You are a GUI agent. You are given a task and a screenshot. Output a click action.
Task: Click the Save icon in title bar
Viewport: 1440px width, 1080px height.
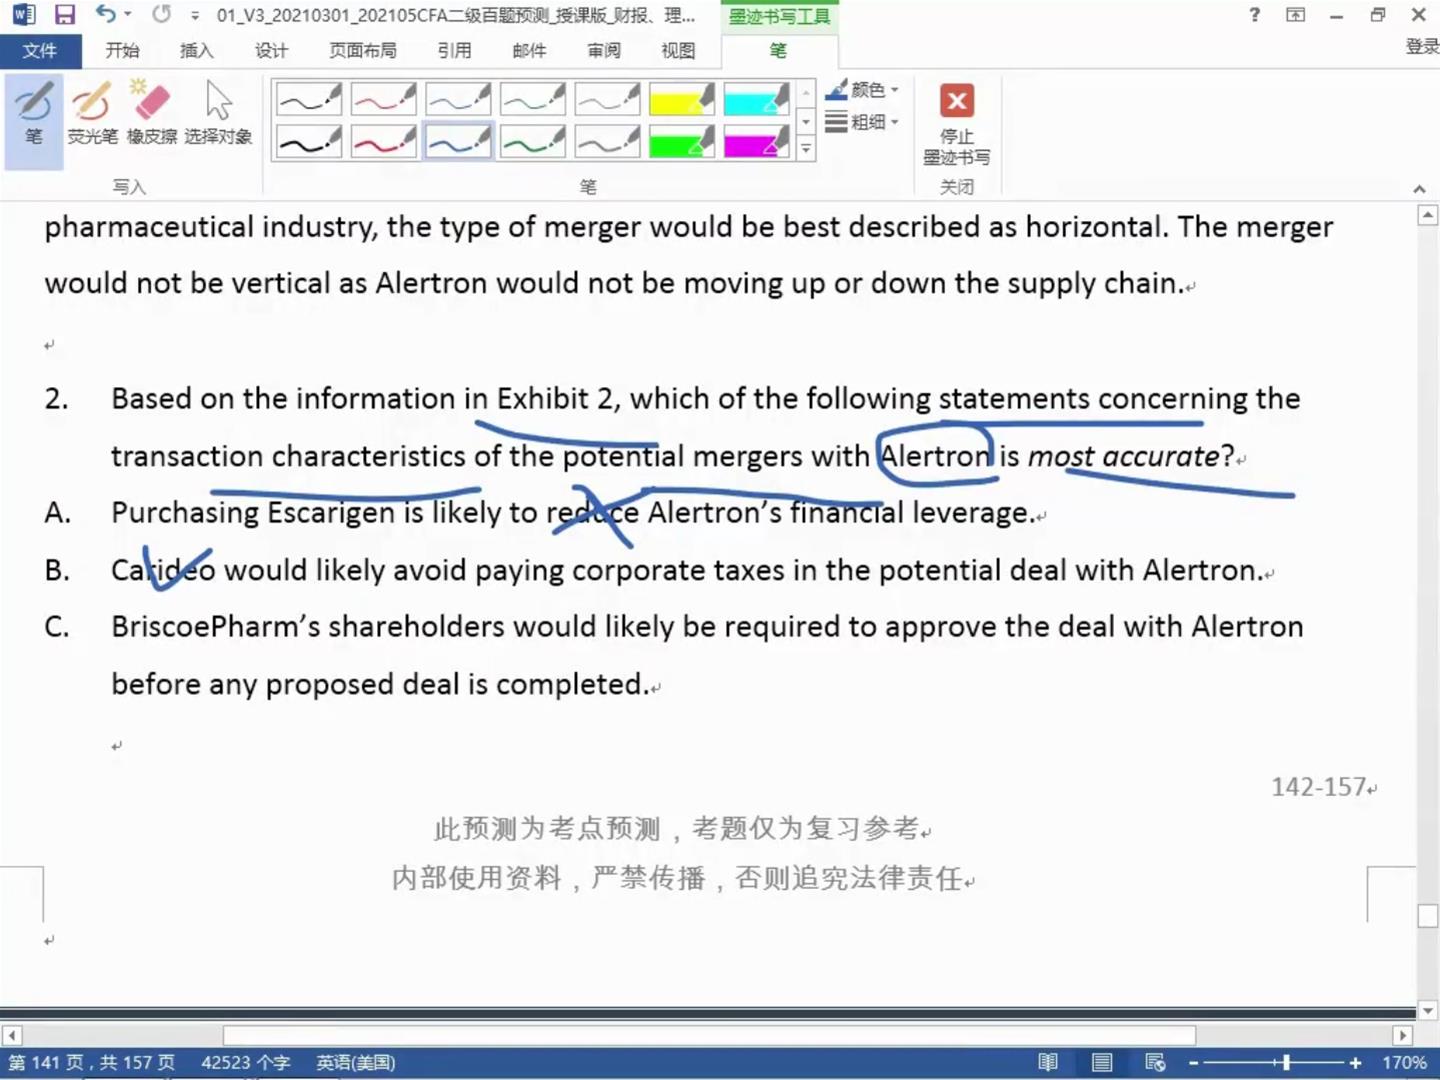pos(65,15)
